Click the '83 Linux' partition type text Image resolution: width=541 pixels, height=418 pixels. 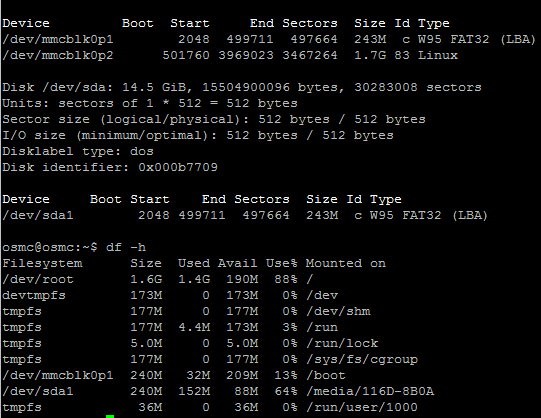click(x=426, y=56)
